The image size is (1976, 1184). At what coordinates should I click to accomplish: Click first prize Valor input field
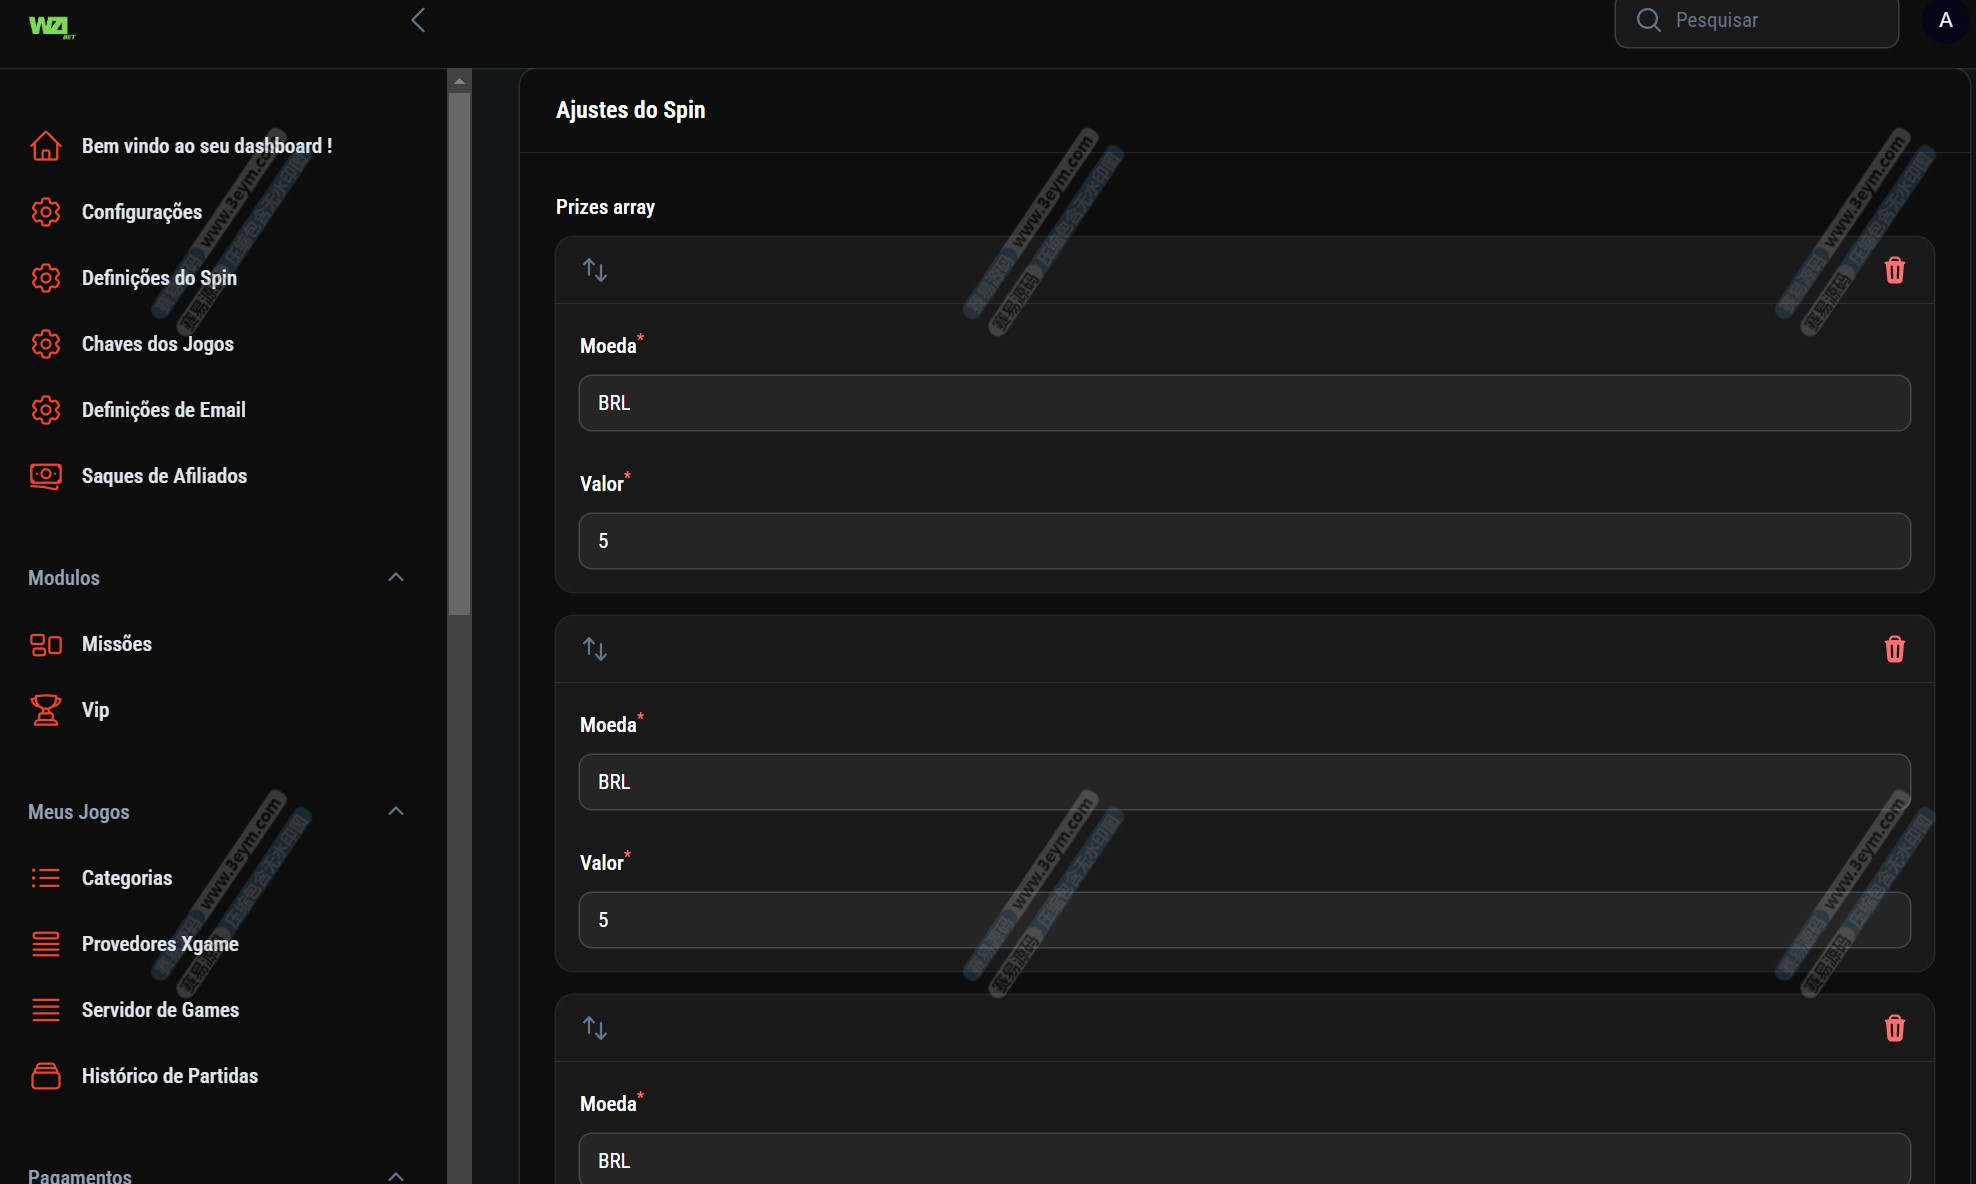1244,541
